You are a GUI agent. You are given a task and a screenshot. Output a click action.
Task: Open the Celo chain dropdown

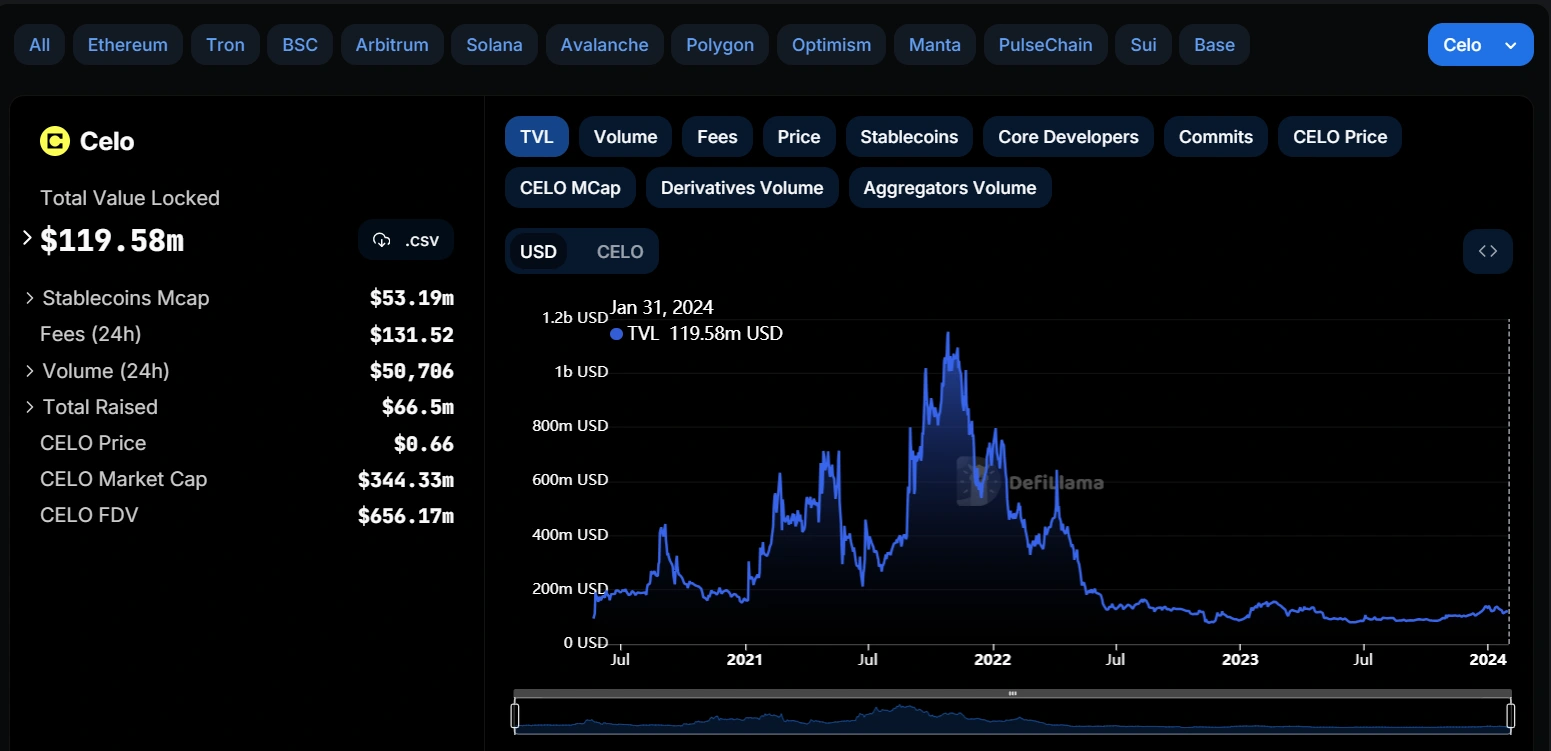1481,45
